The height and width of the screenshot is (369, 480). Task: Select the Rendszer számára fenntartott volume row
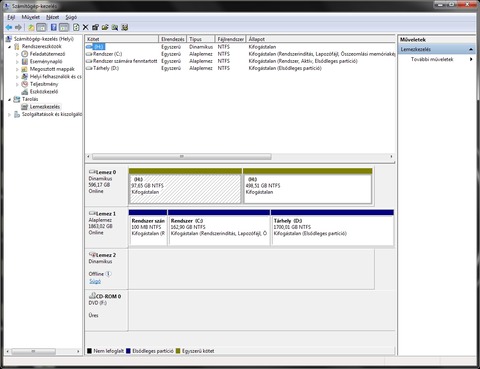click(240, 61)
